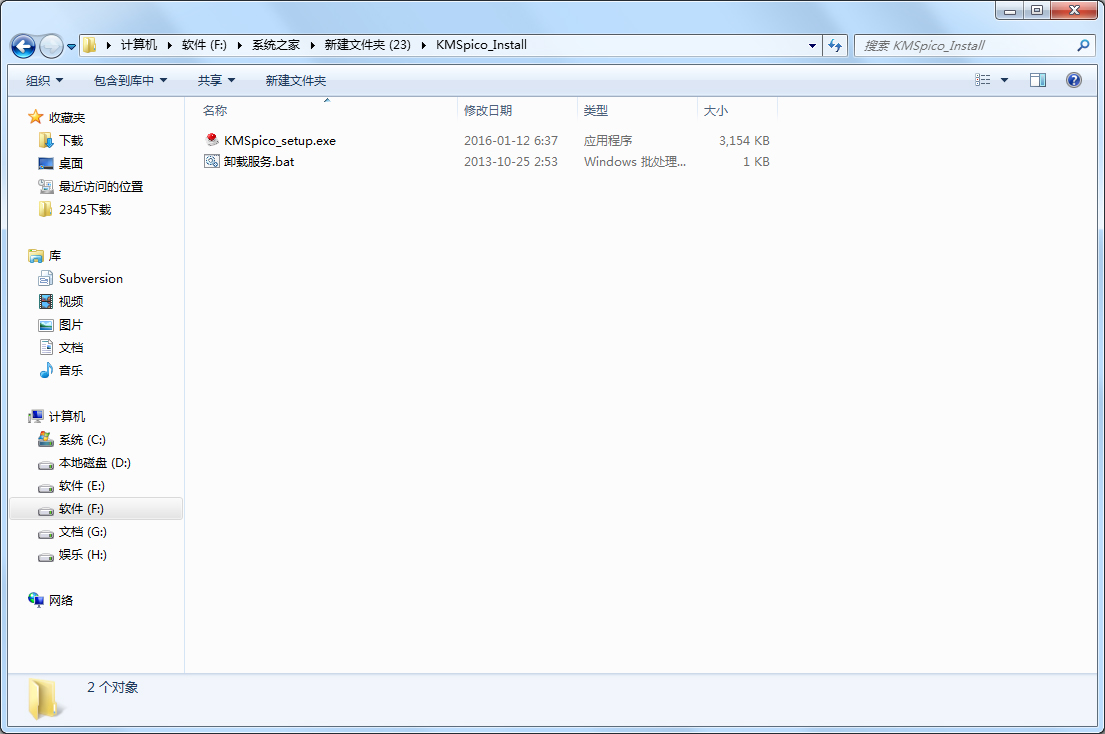Open the 包含到库中 menu
Screen dimensions: 1105x734
pyautogui.click(x=130, y=80)
